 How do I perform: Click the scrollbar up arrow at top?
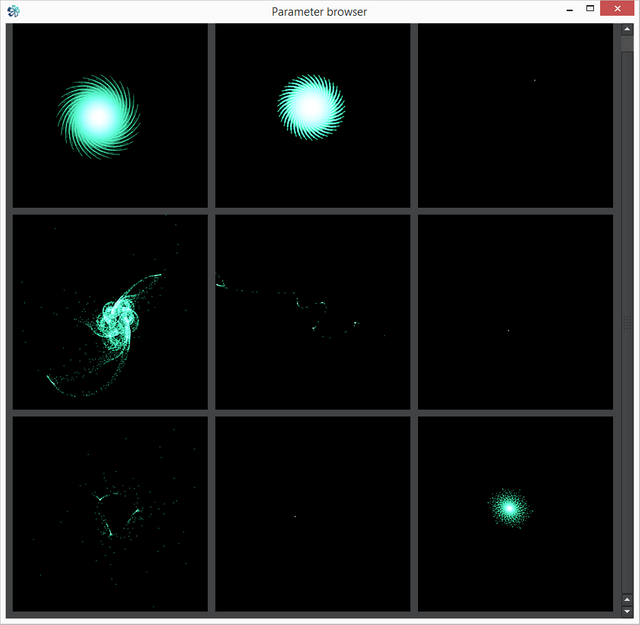click(x=627, y=29)
